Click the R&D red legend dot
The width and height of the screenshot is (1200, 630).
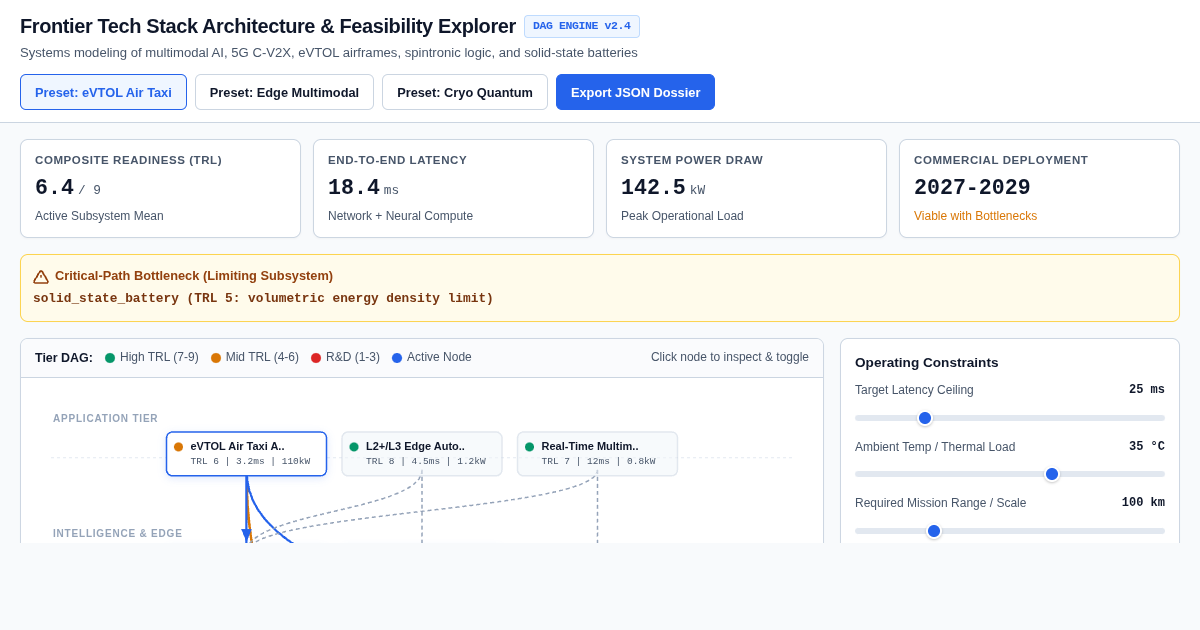tap(316, 358)
